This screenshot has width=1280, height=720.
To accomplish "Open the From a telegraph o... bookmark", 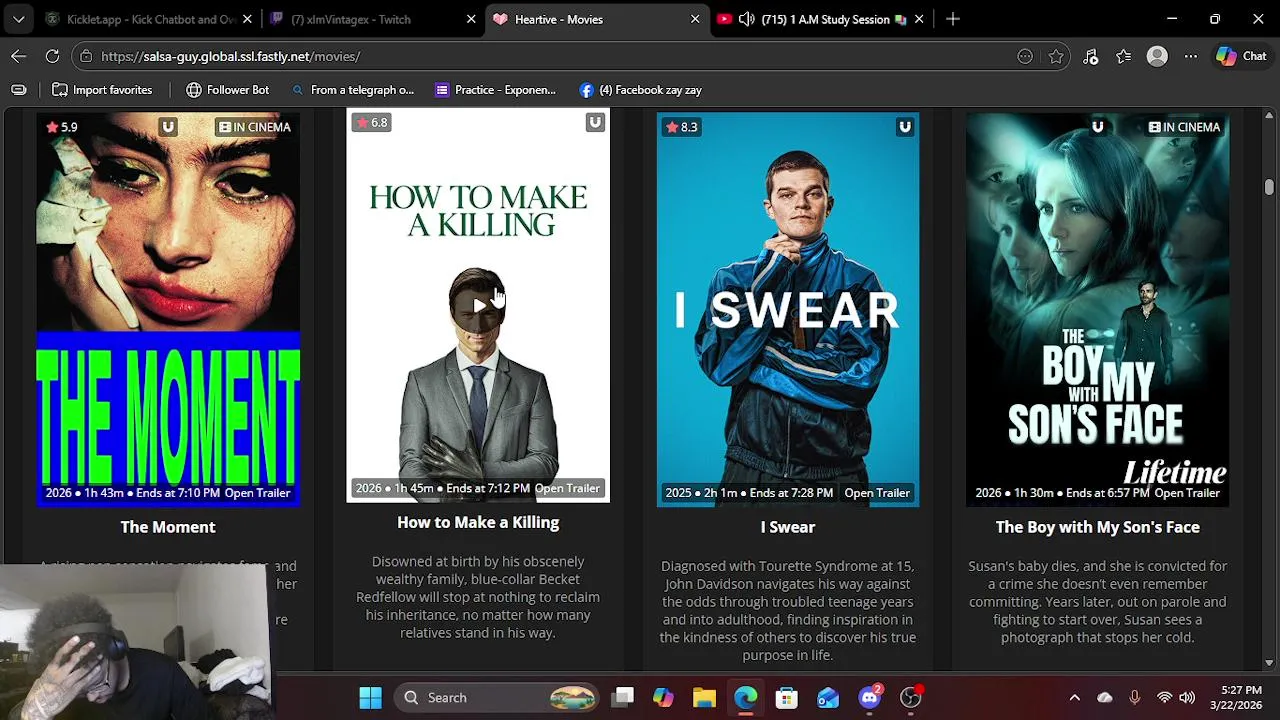I will tap(352, 90).
